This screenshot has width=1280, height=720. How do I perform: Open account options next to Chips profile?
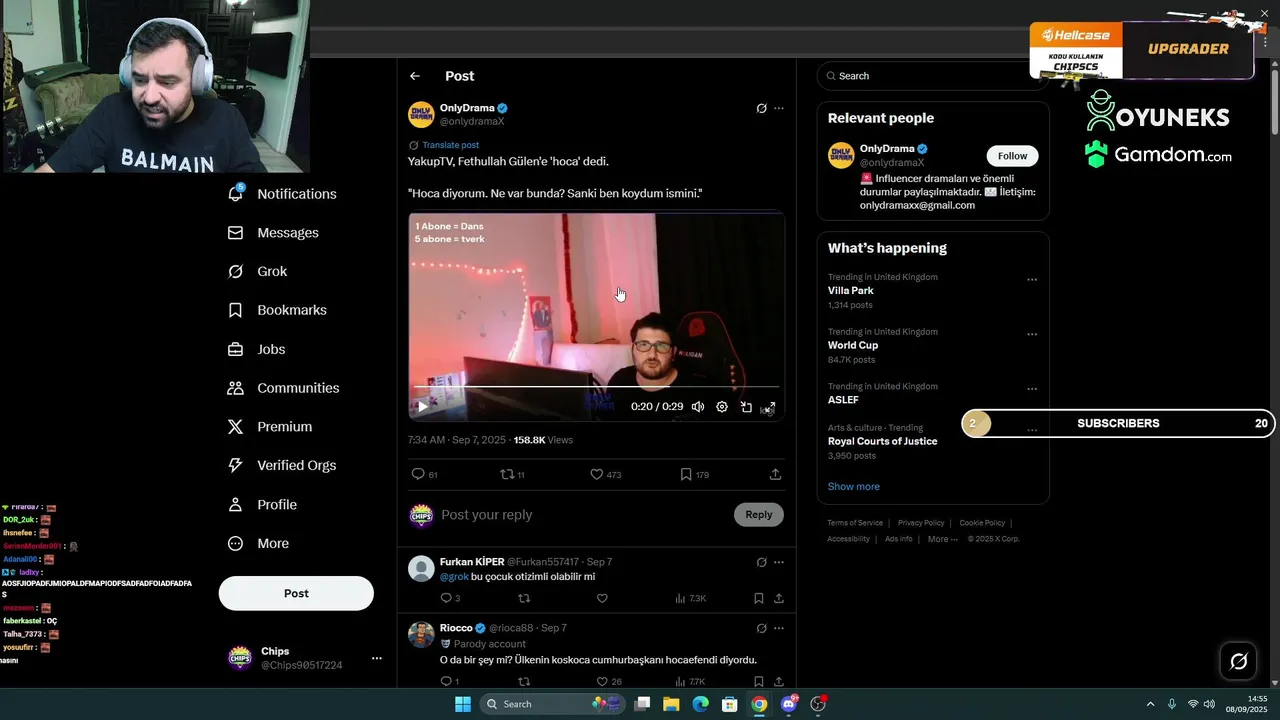click(377, 658)
